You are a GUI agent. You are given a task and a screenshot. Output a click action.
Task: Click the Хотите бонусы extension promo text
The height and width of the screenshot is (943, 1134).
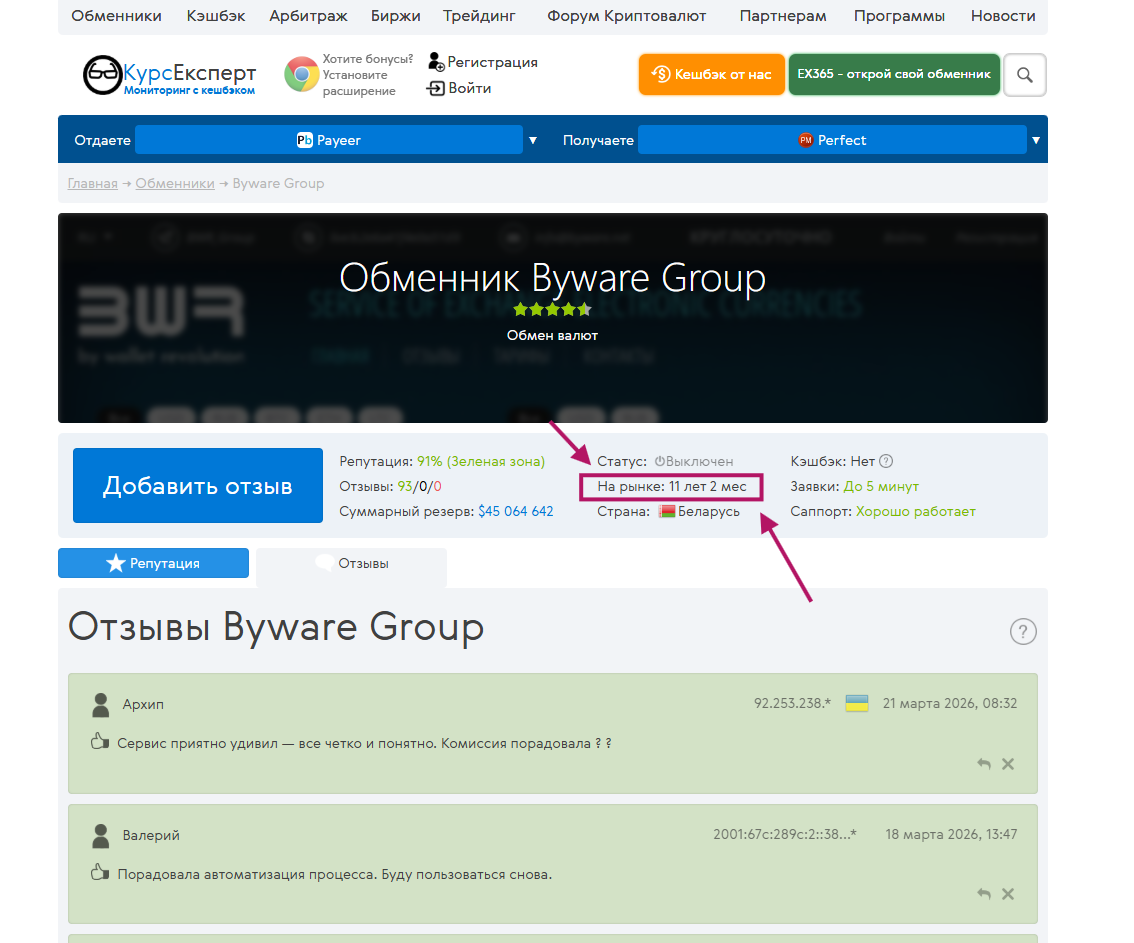[x=367, y=75]
